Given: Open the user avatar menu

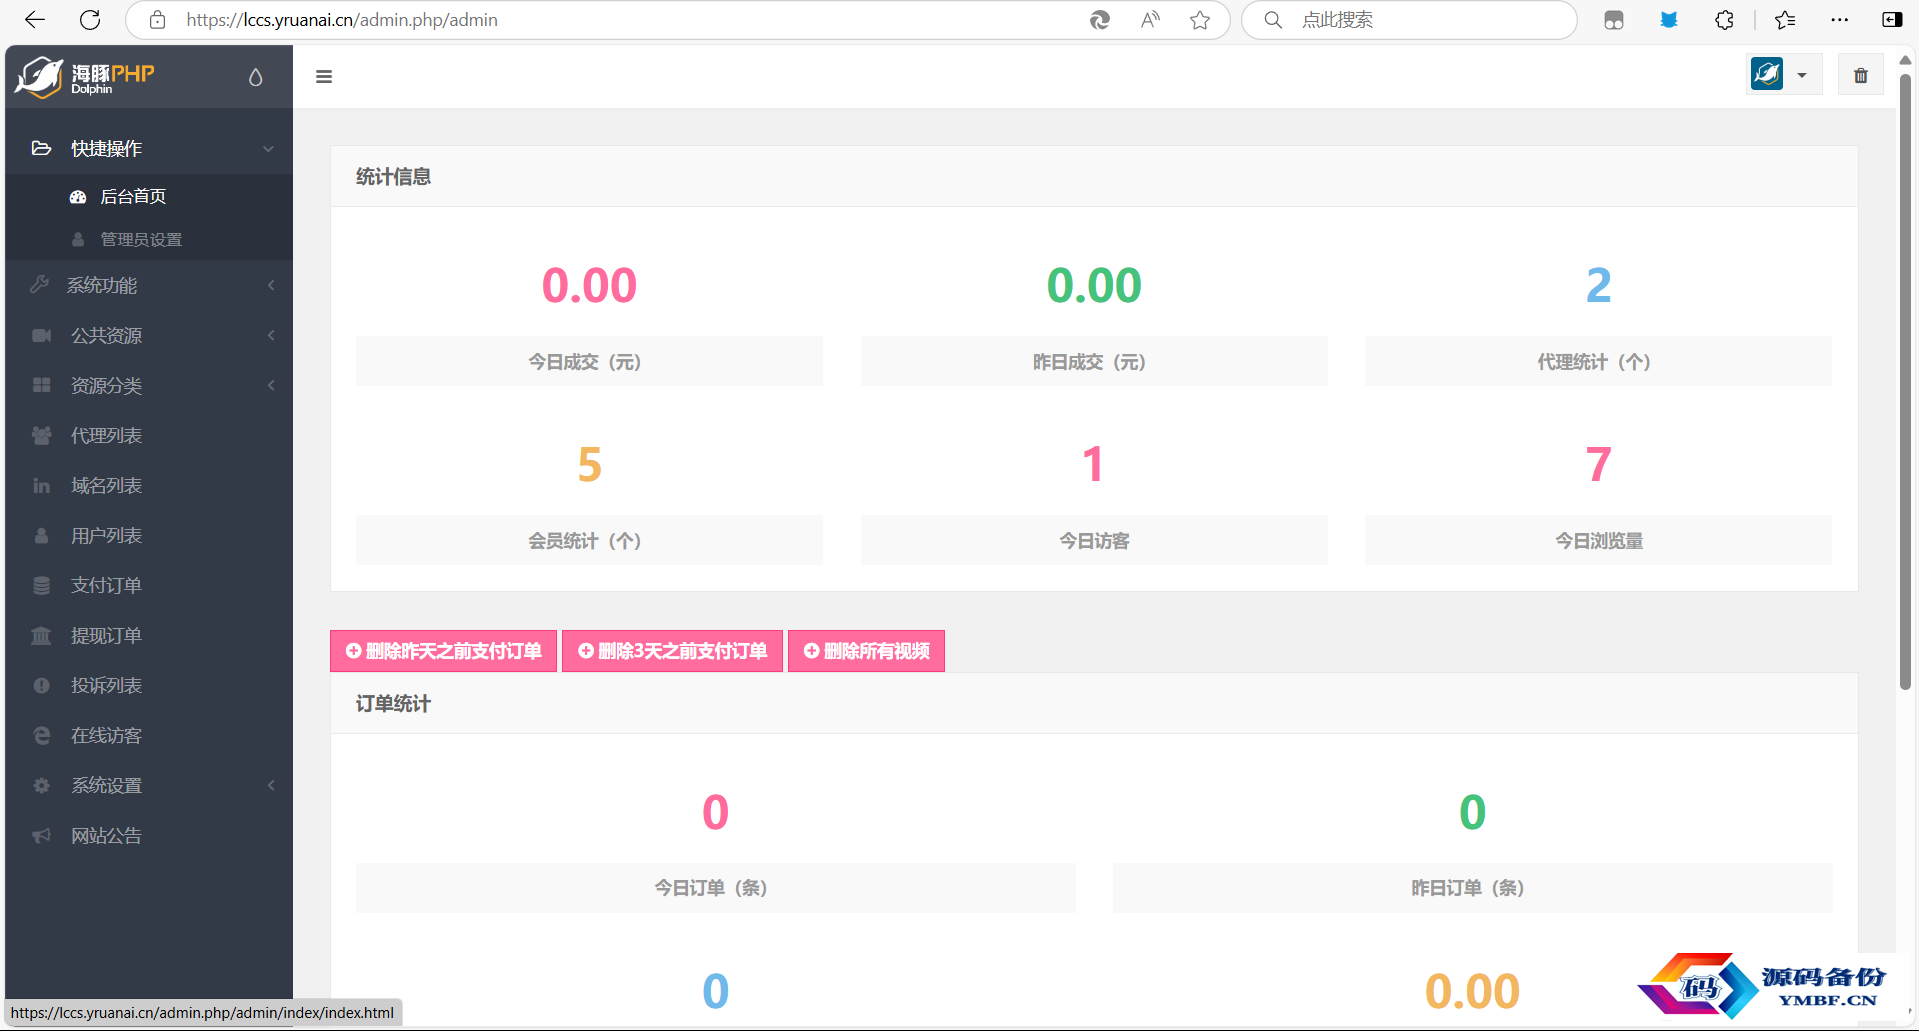Looking at the screenshot, I should tap(1782, 74).
